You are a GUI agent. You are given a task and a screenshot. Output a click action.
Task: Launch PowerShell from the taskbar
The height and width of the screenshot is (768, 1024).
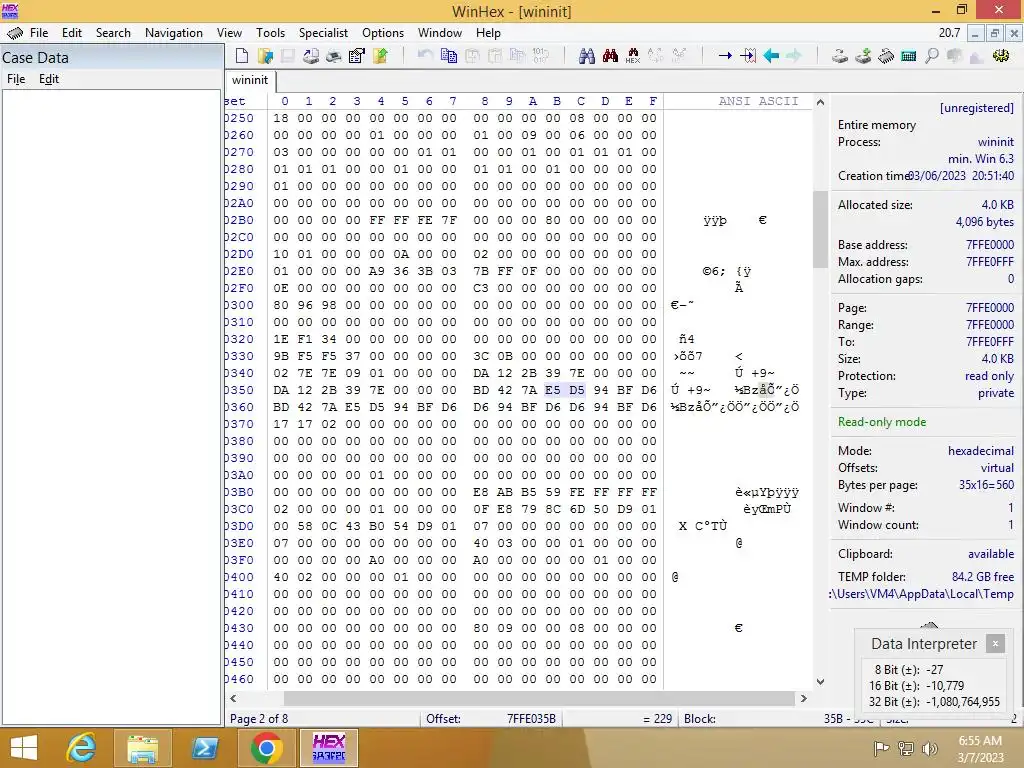coord(204,748)
